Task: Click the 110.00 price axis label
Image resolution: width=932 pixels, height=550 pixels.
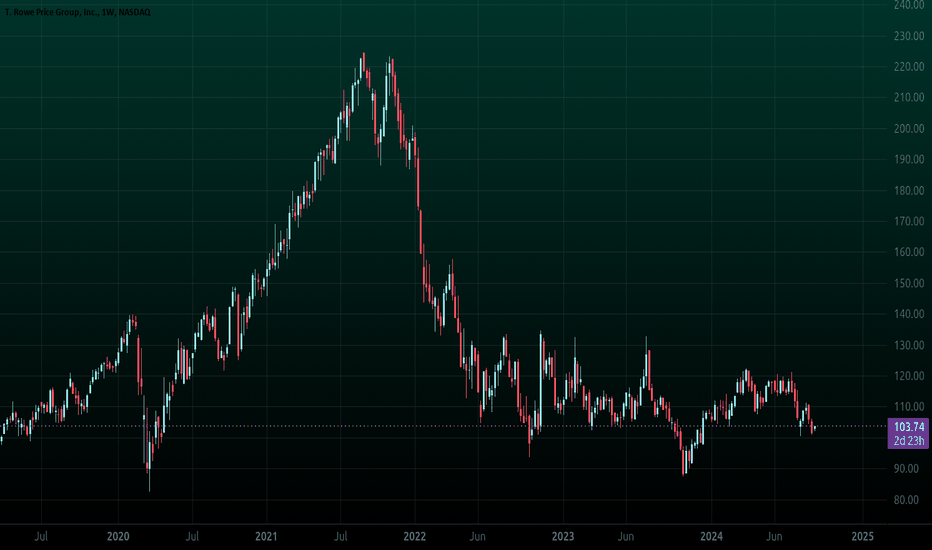Action: [x=909, y=407]
